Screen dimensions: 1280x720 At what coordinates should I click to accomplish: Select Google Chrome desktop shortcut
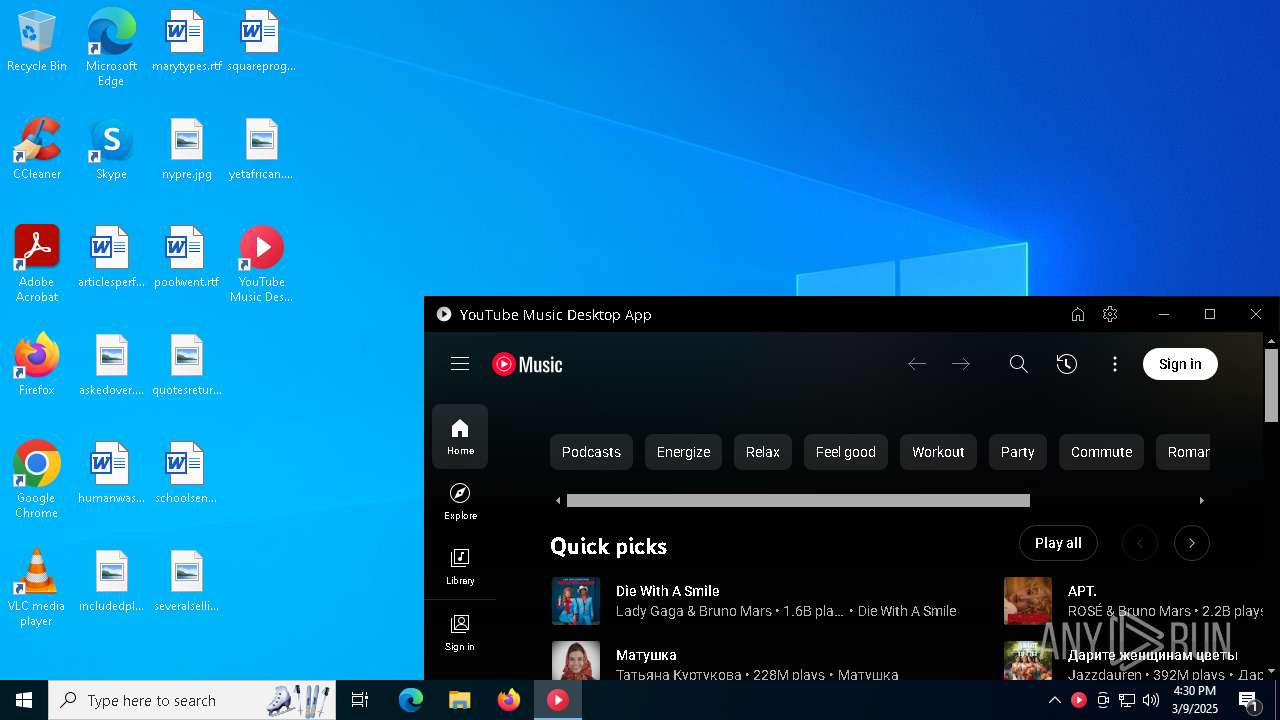37,480
